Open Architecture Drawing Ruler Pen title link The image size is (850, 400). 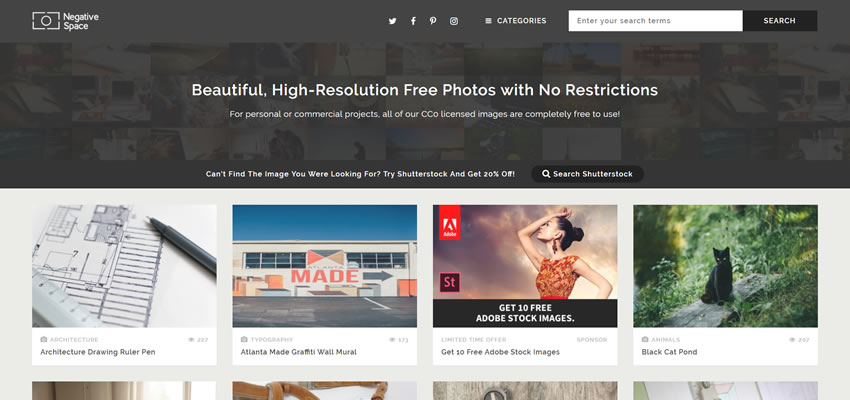point(98,352)
